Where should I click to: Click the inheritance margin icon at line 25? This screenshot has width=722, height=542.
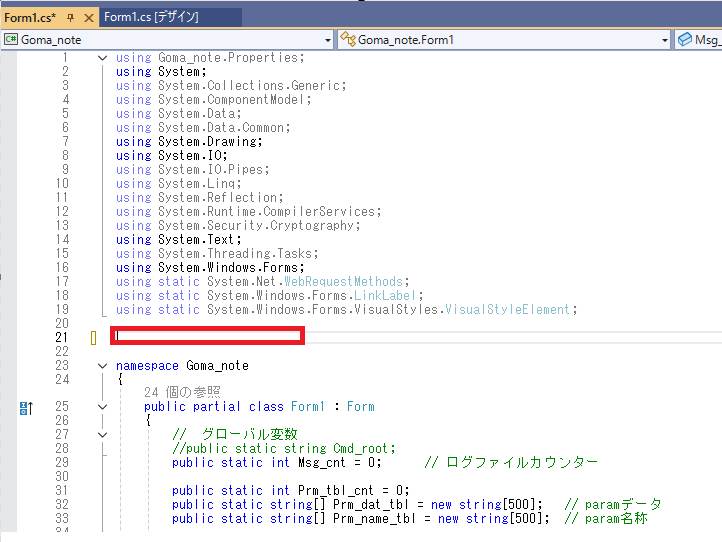25,407
